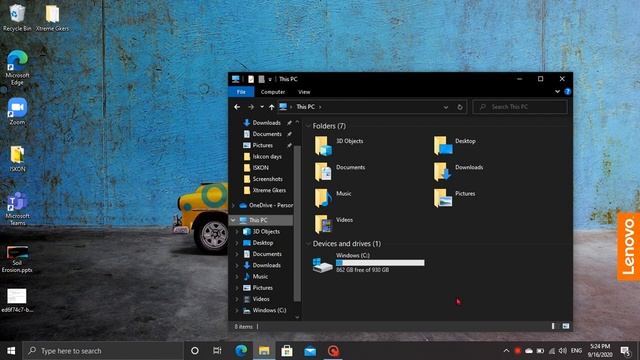Select Windows (C:) drive icon
Image resolution: width=640 pixels, height=360 pixels.
click(x=322, y=264)
